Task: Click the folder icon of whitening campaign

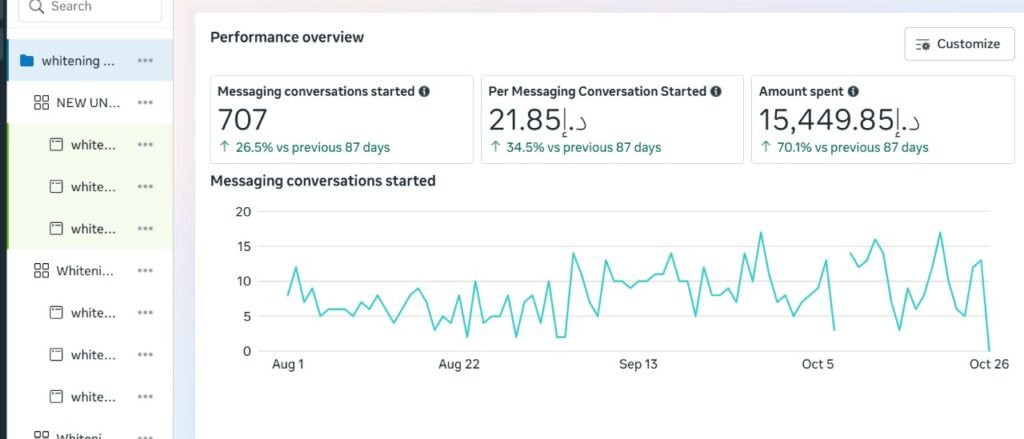Action: coord(27,61)
